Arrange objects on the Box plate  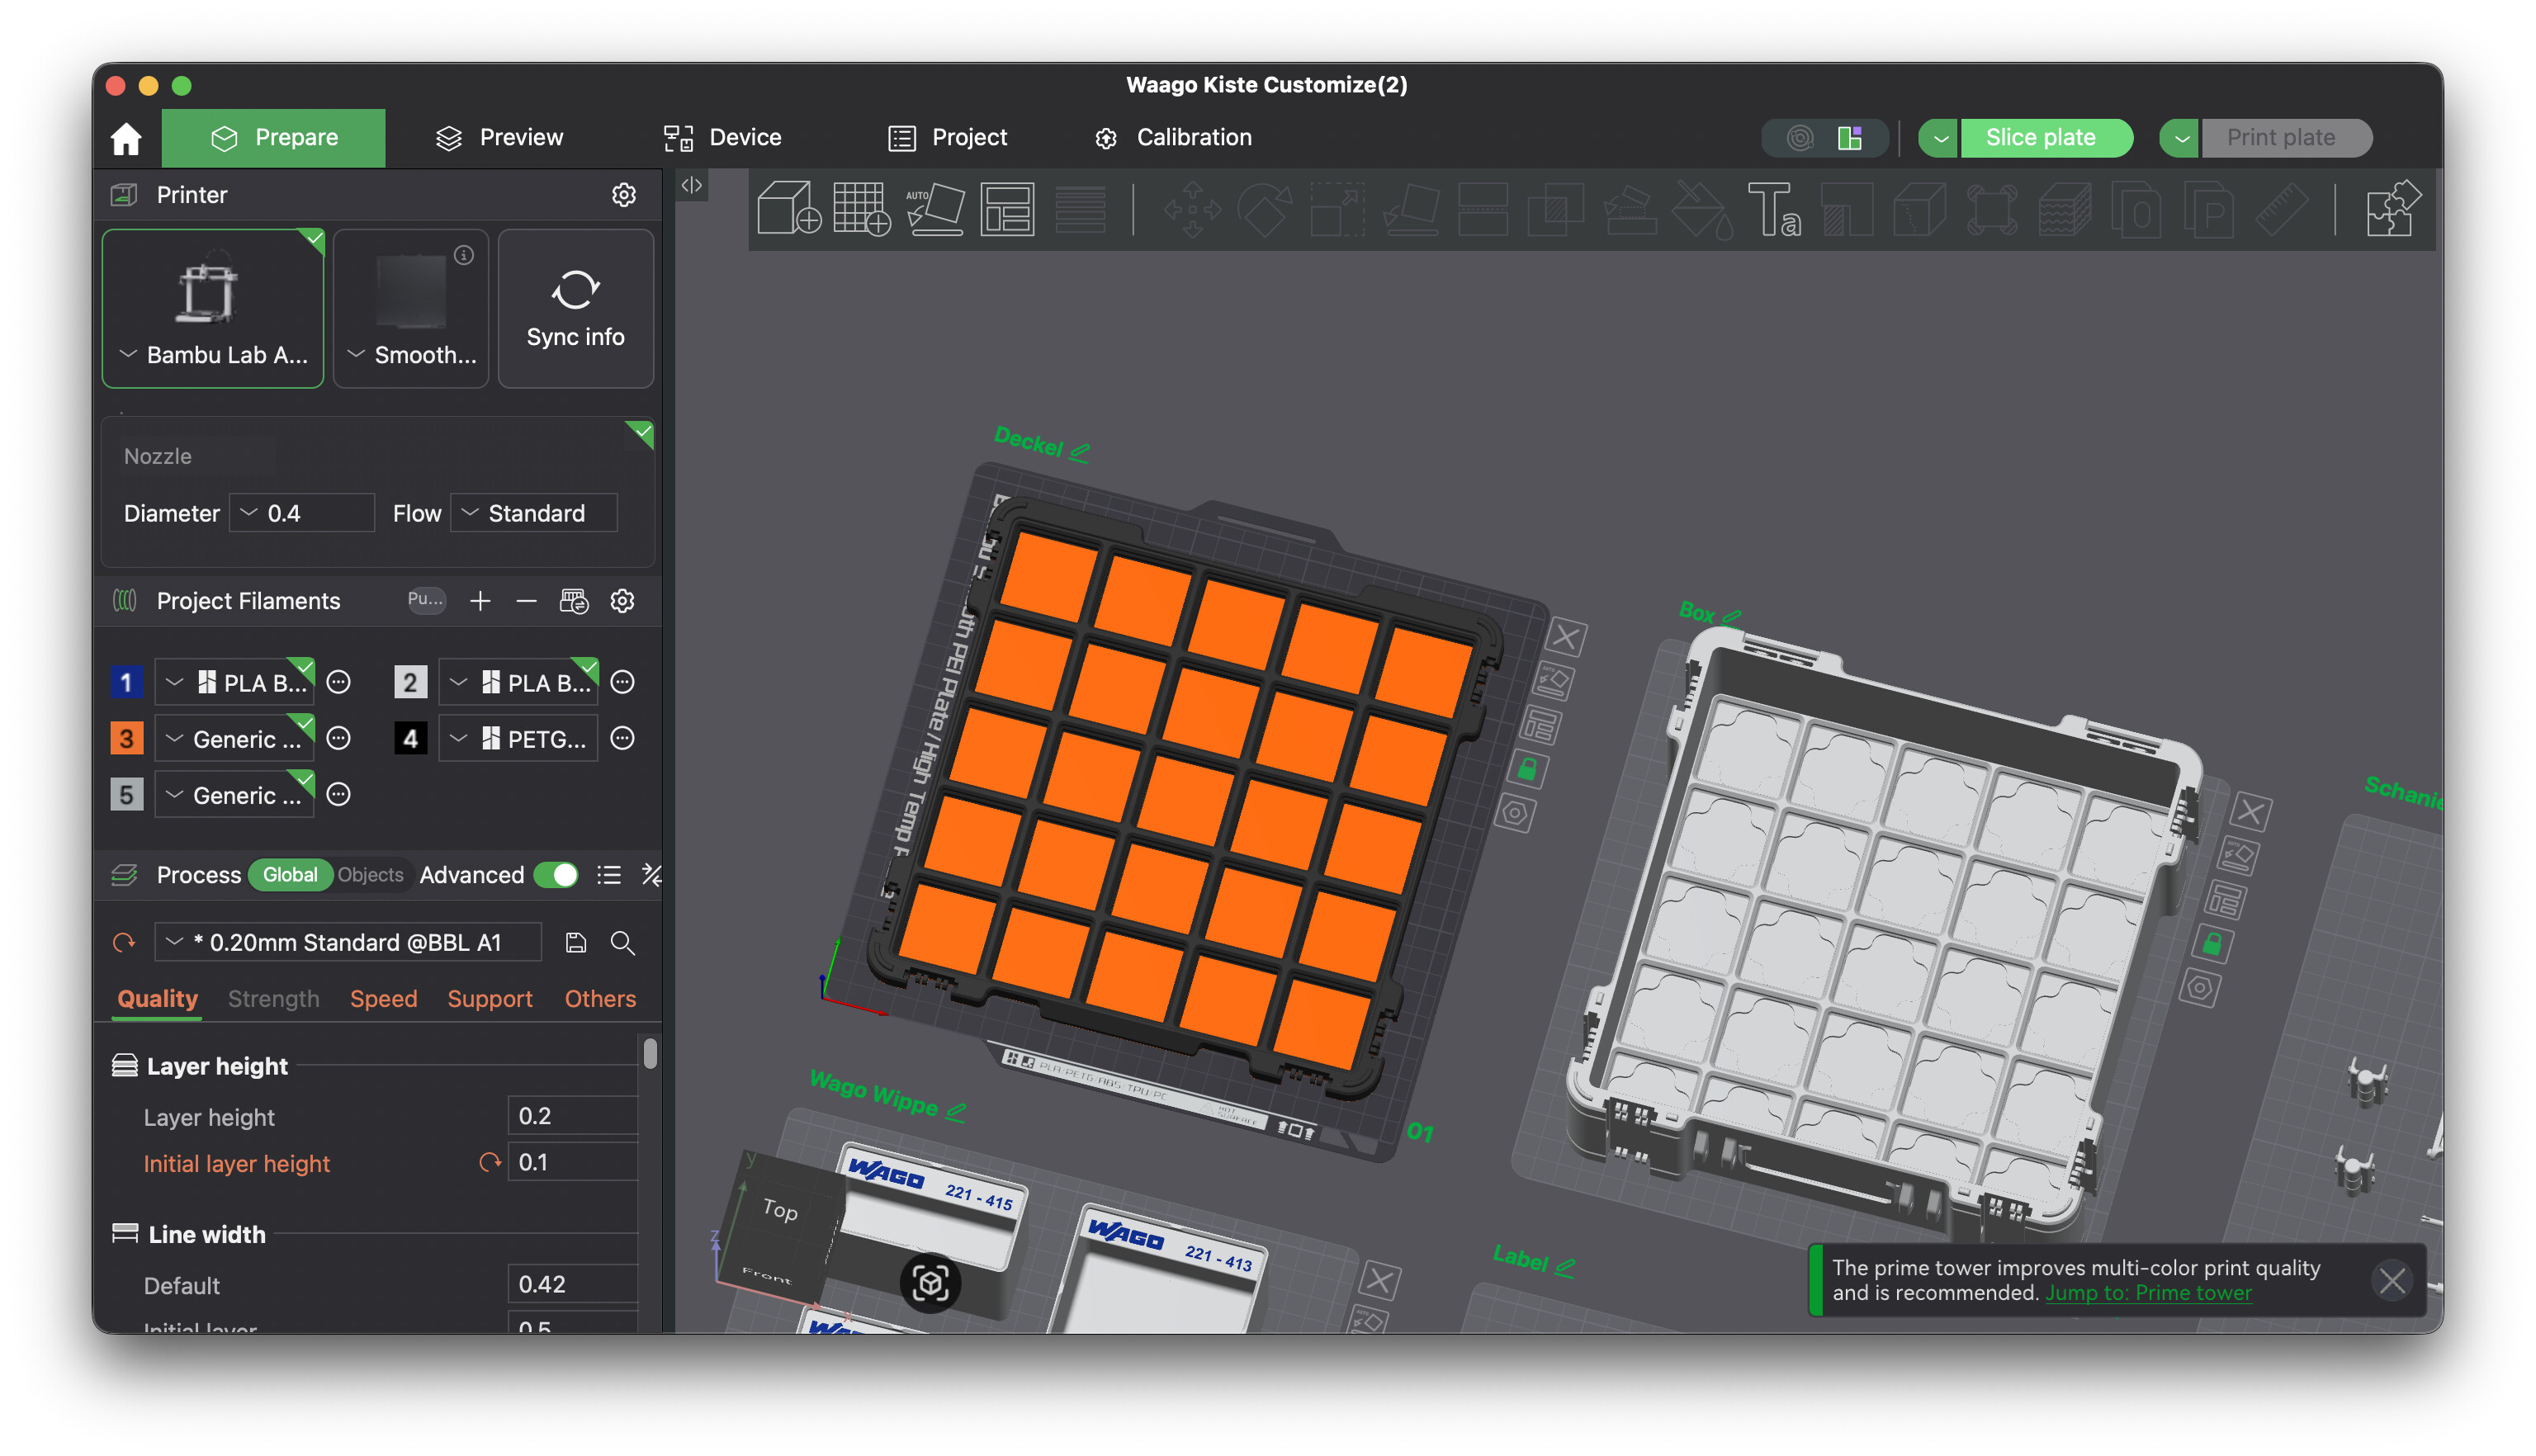(2225, 900)
